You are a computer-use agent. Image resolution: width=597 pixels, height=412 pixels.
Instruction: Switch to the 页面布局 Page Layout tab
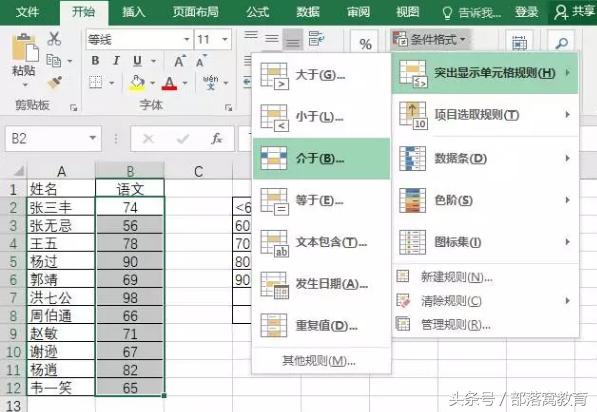tap(196, 12)
